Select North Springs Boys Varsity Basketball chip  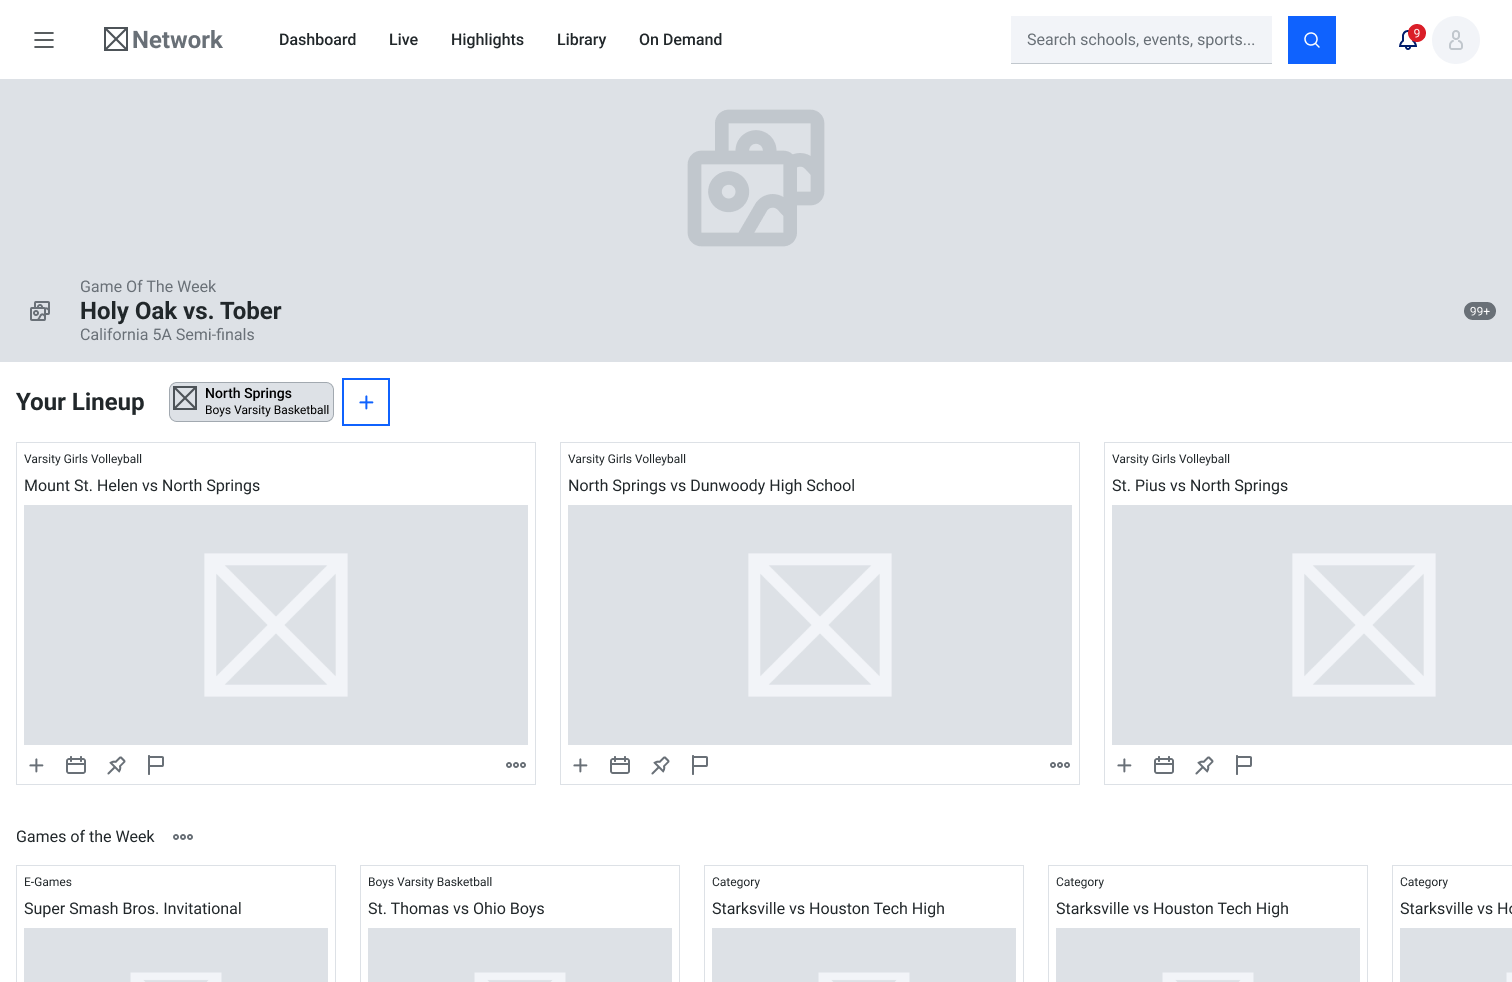point(251,402)
